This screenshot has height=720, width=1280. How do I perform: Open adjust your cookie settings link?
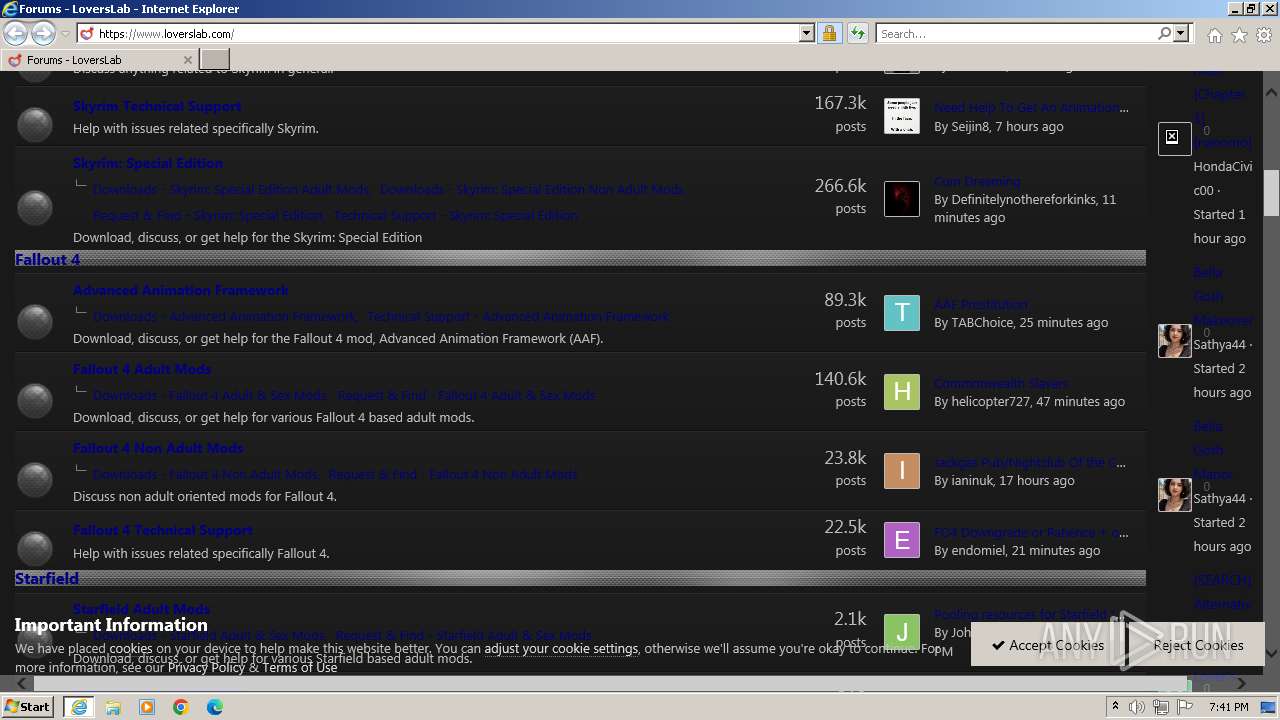[561, 648]
